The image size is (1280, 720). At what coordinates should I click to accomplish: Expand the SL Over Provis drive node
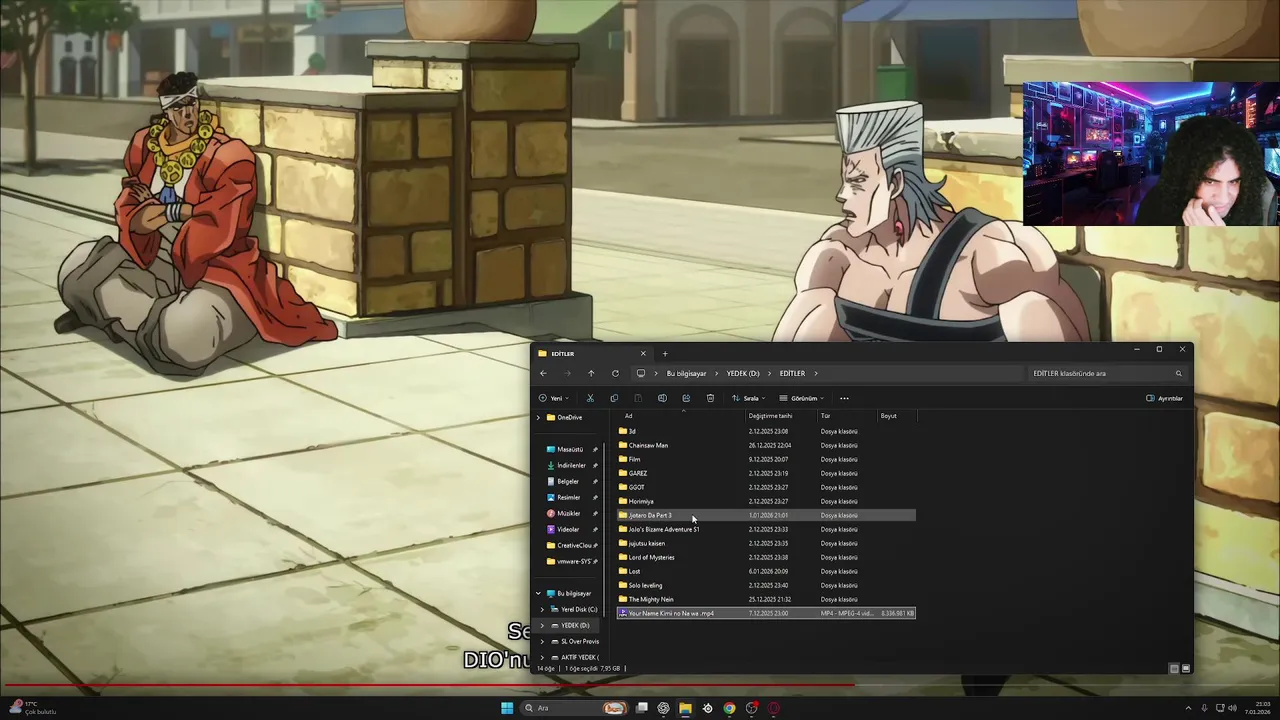[542, 641]
